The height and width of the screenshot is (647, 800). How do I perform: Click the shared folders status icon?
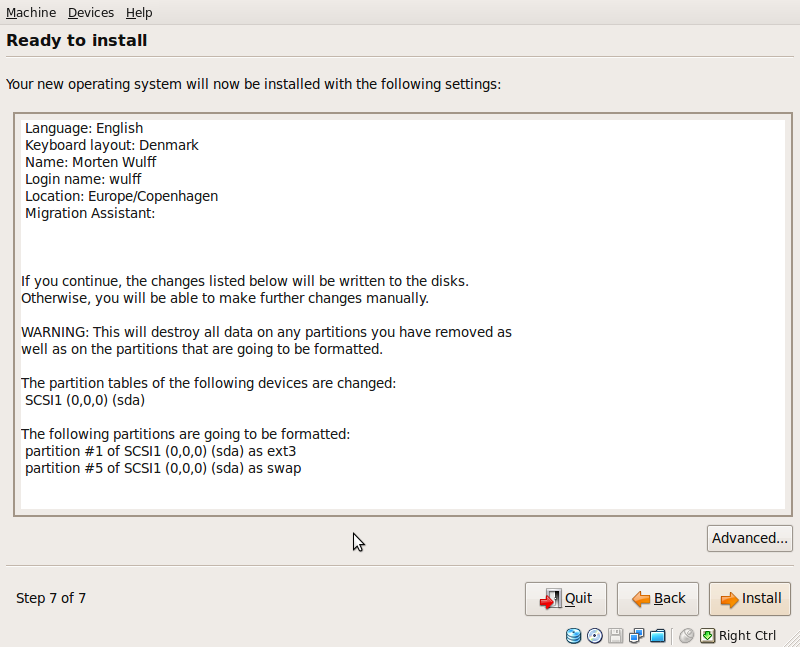658,636
